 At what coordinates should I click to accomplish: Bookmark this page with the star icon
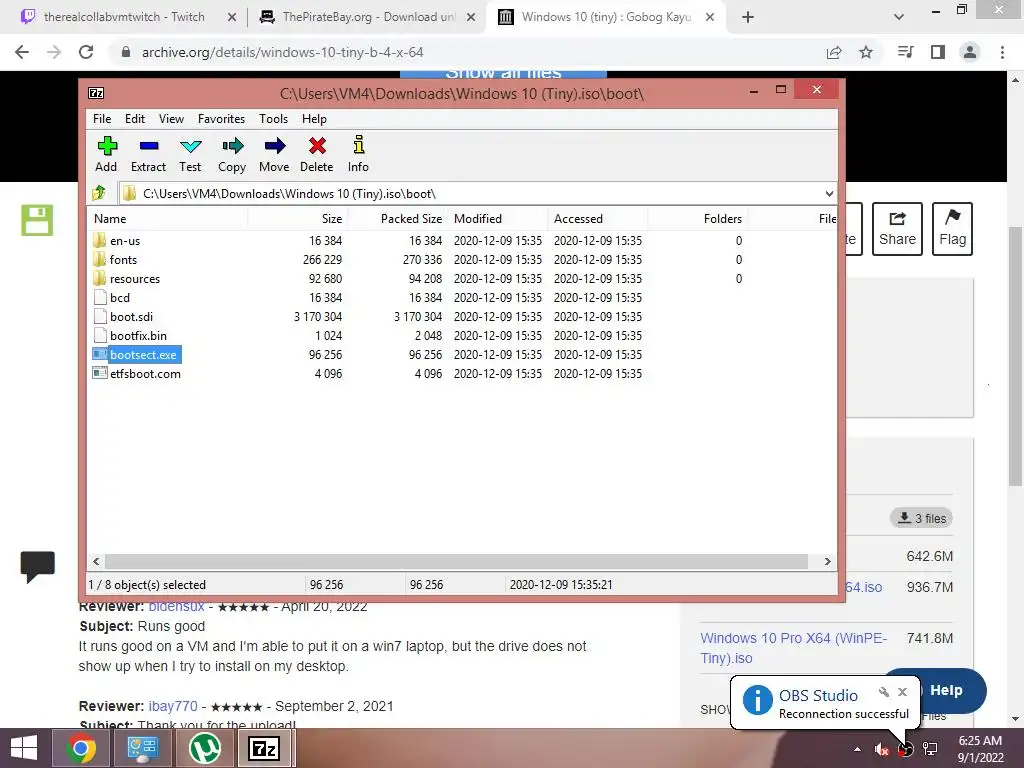866,52
